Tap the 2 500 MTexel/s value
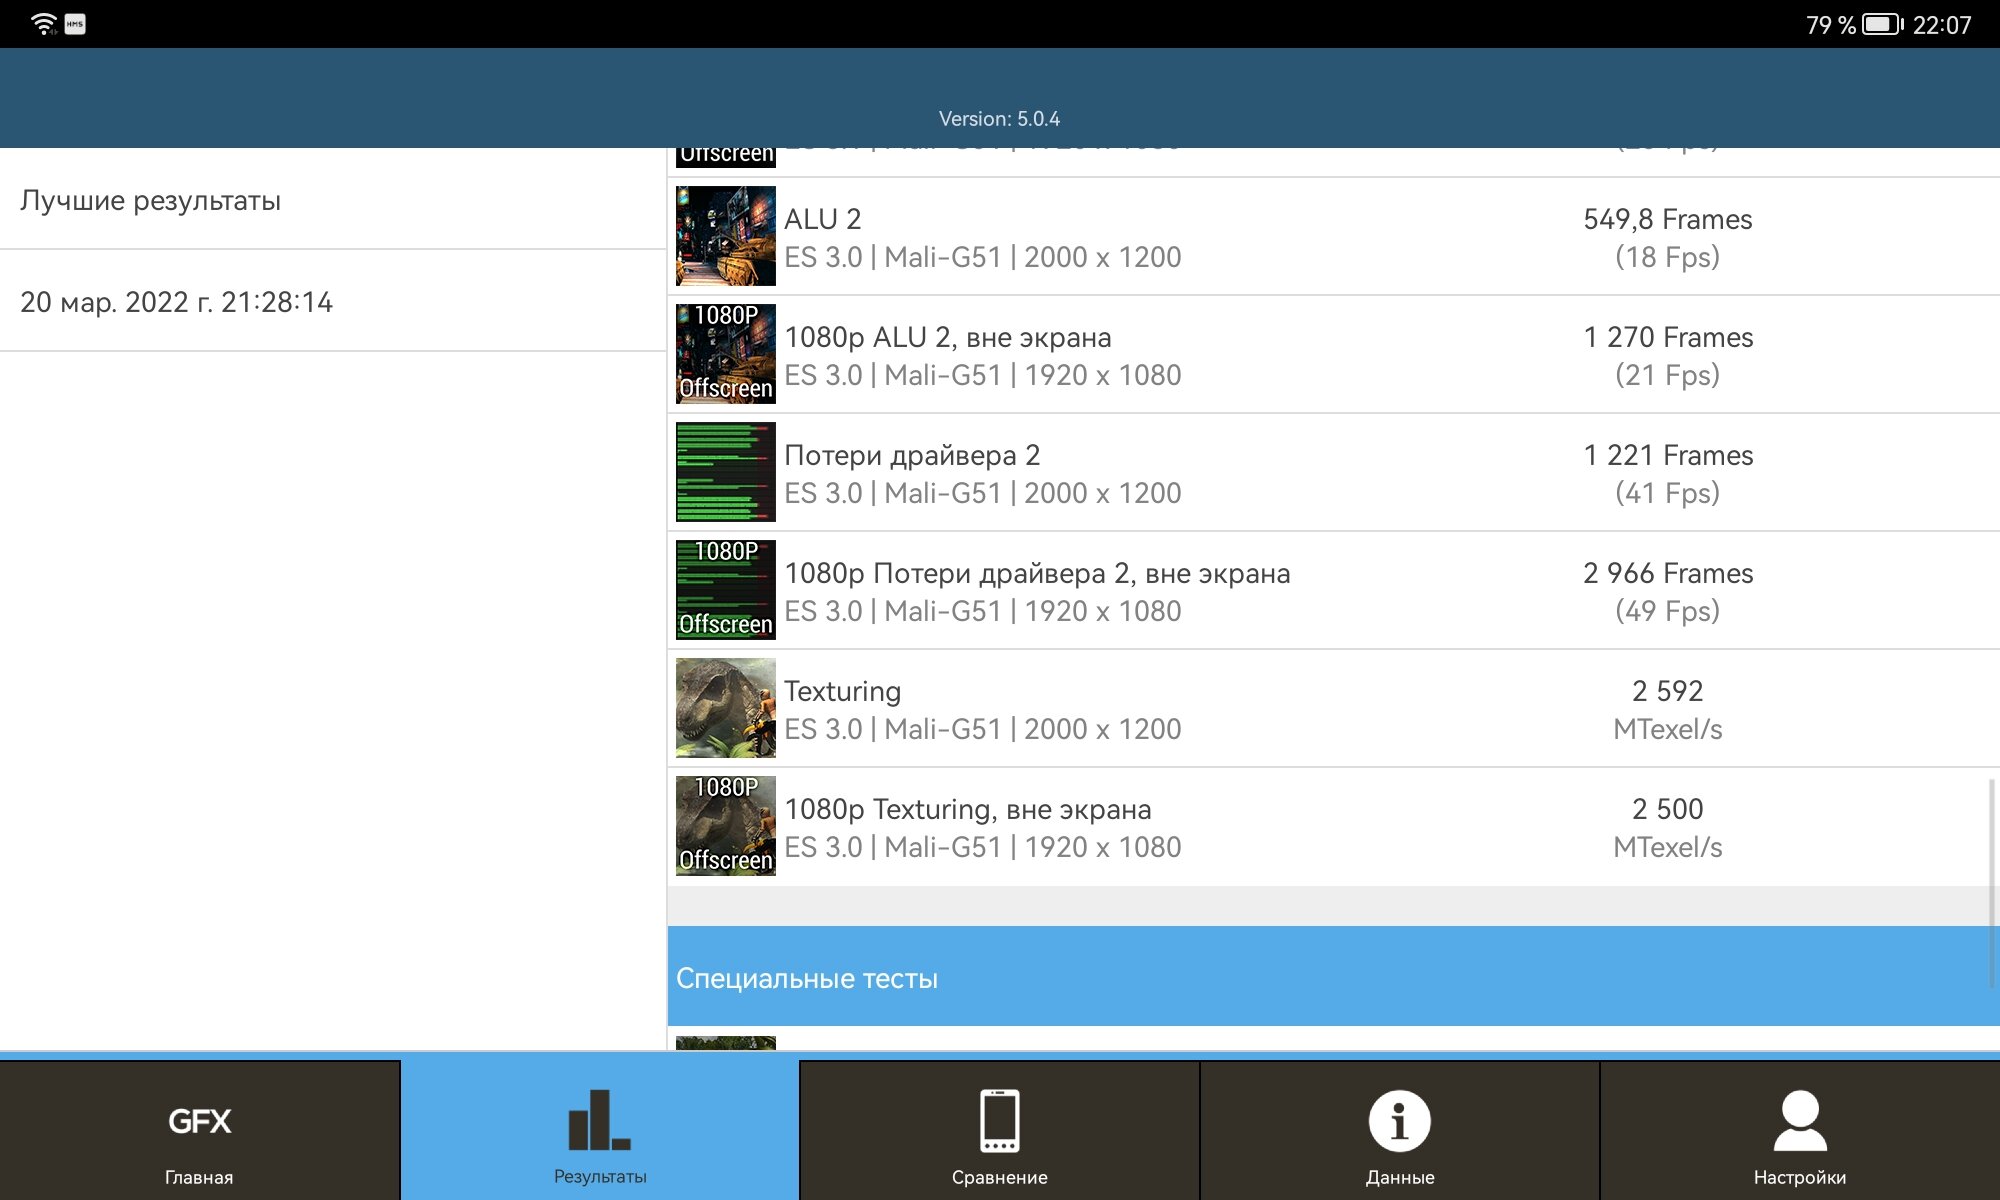2000x1200 pixels. (1668, 827)
